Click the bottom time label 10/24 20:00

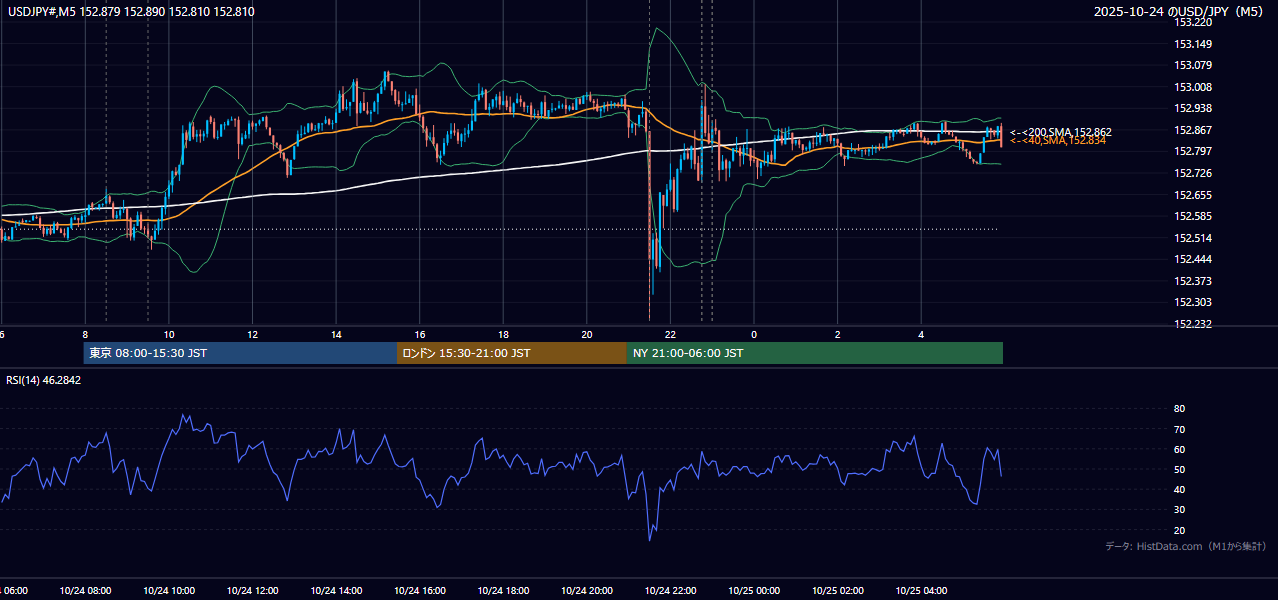click(x=587, y=591)
